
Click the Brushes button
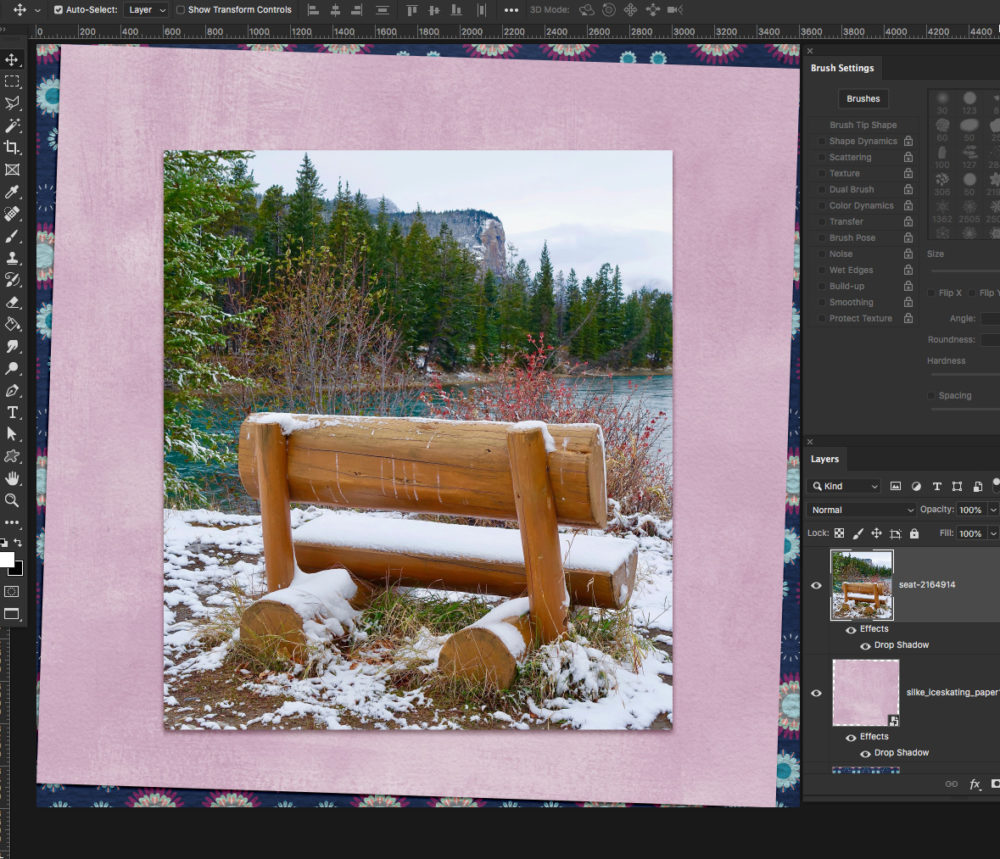[863, 99]
